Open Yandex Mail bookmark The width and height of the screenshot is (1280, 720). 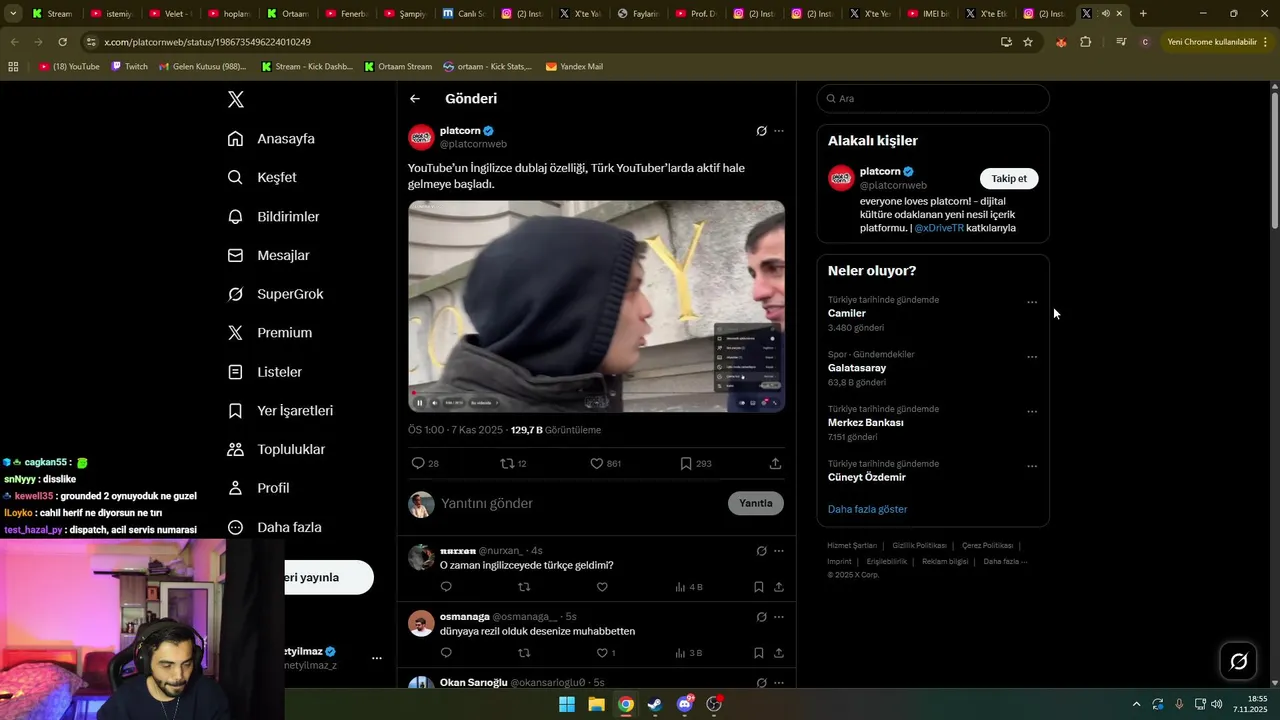pyautogui.click(x=574, y=67)
